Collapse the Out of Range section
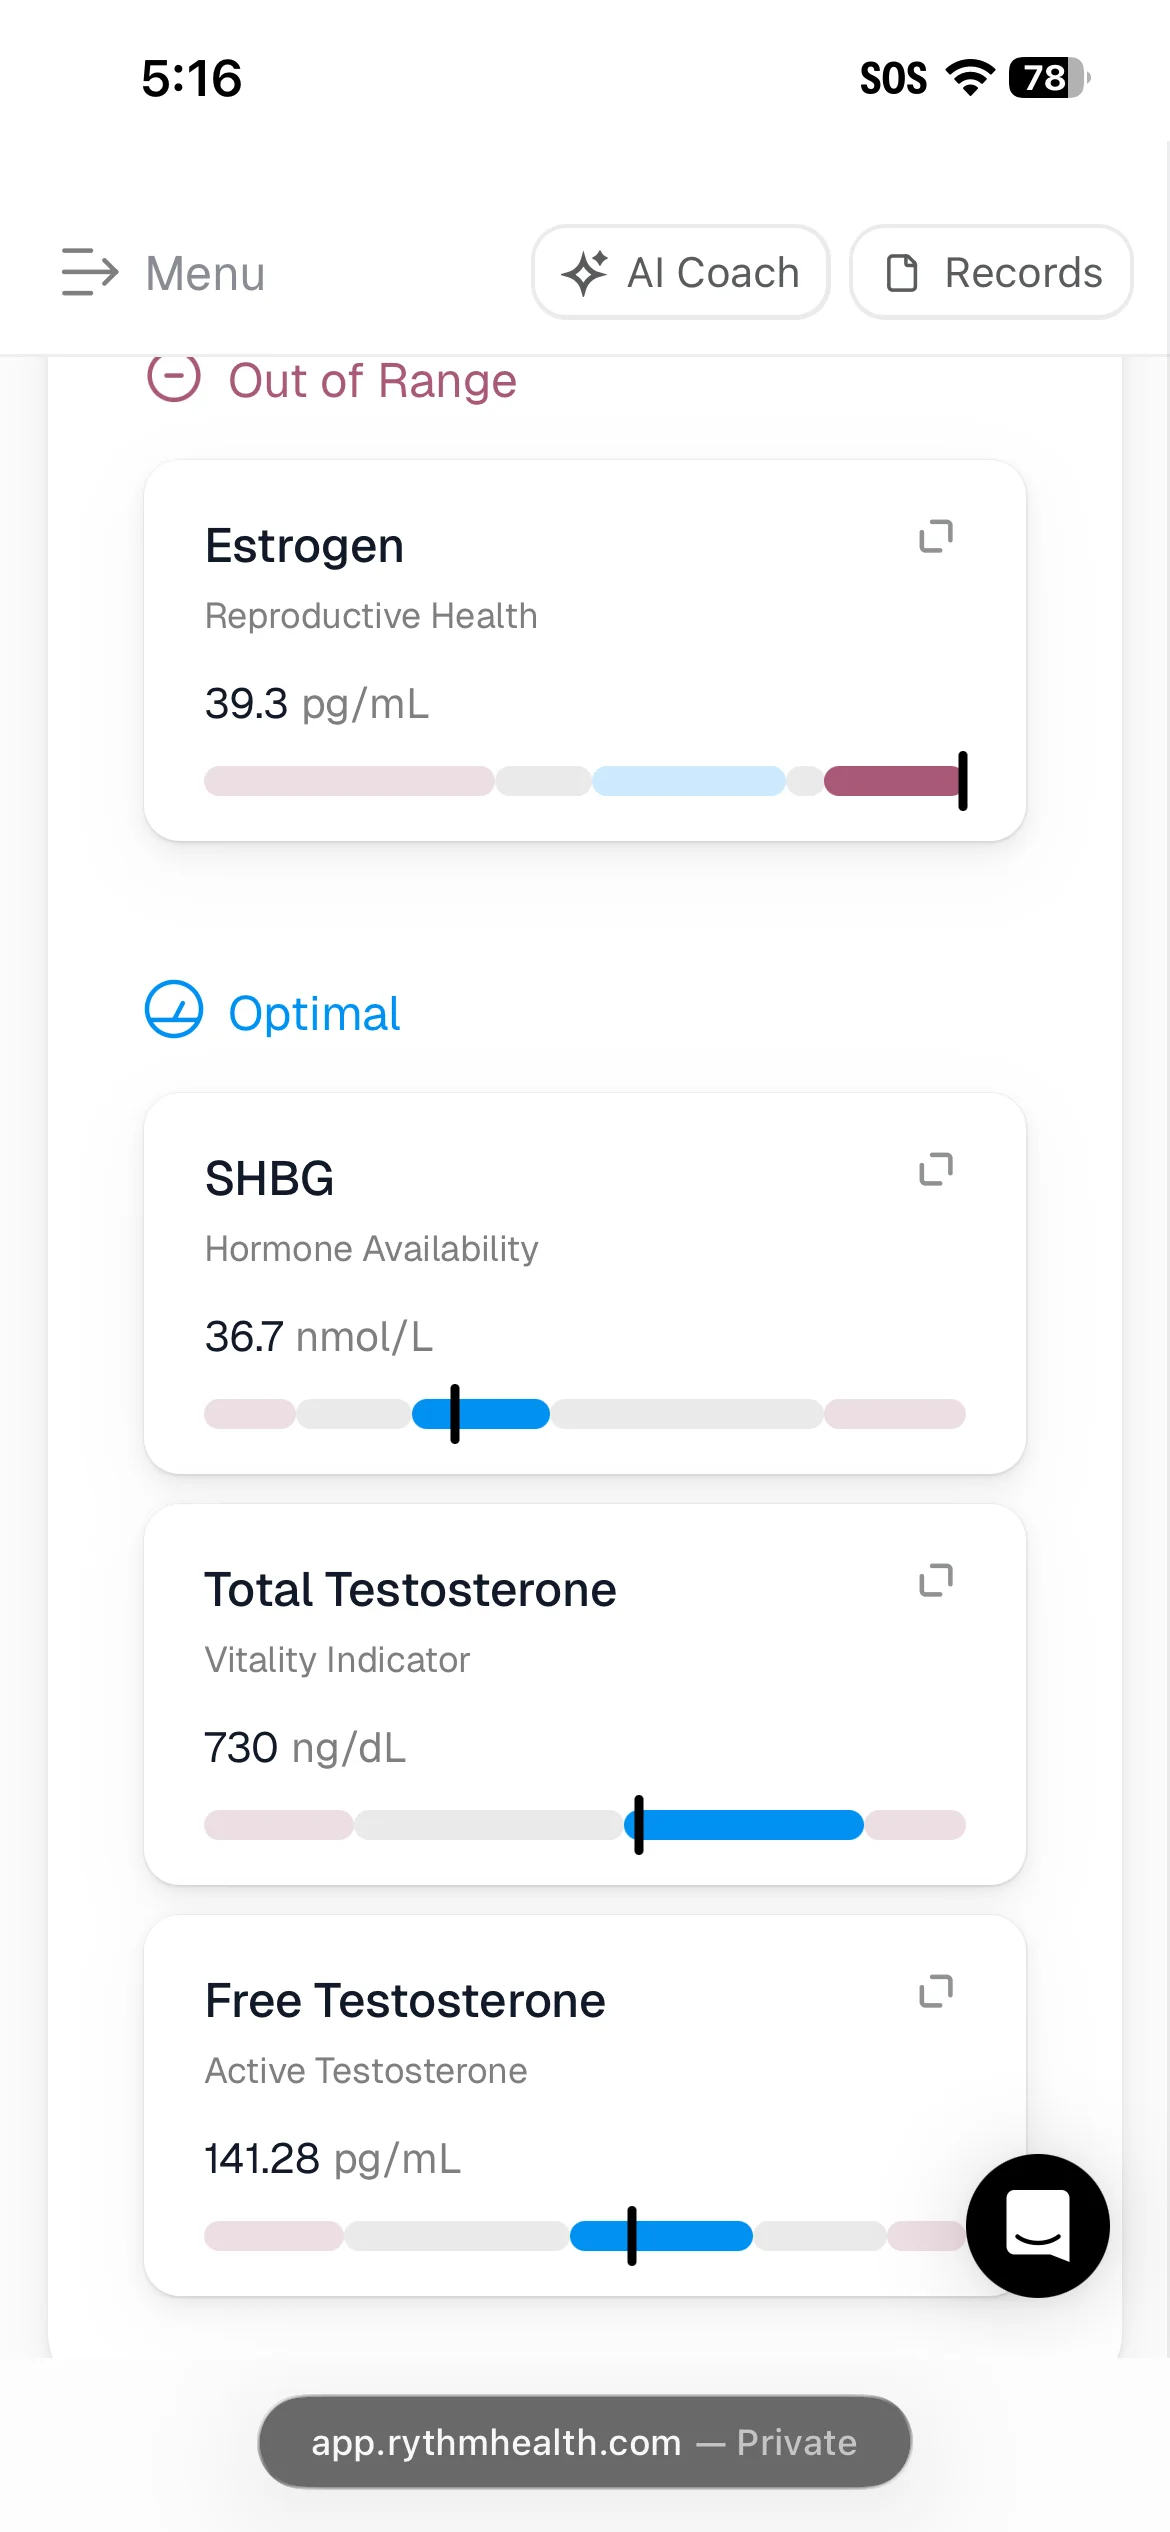The width and height of the screenshot is (1170, 2532). (x=174, y=378)
